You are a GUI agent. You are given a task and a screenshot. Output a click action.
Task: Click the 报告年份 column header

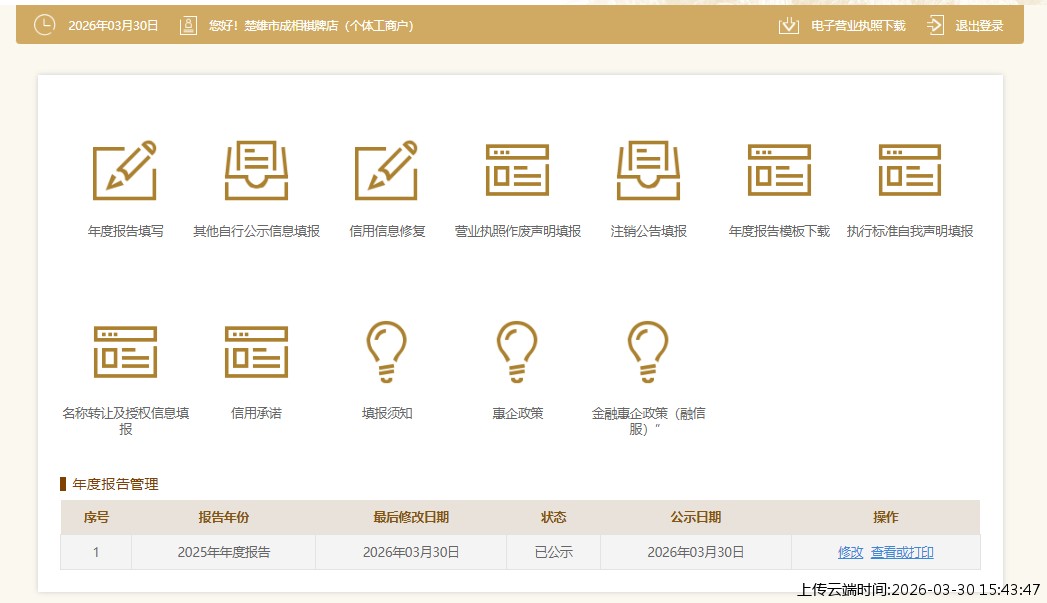tap(223, 517)
